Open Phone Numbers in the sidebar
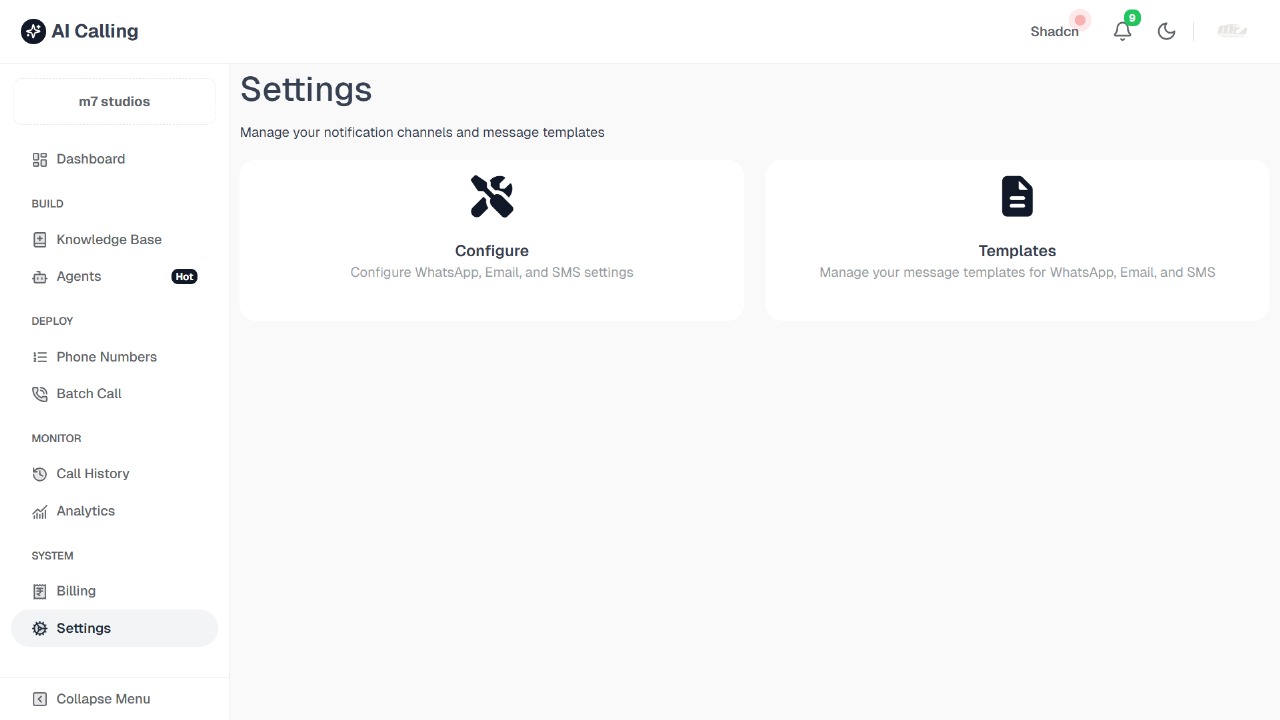1280x720 pixels. pos(106,357)
